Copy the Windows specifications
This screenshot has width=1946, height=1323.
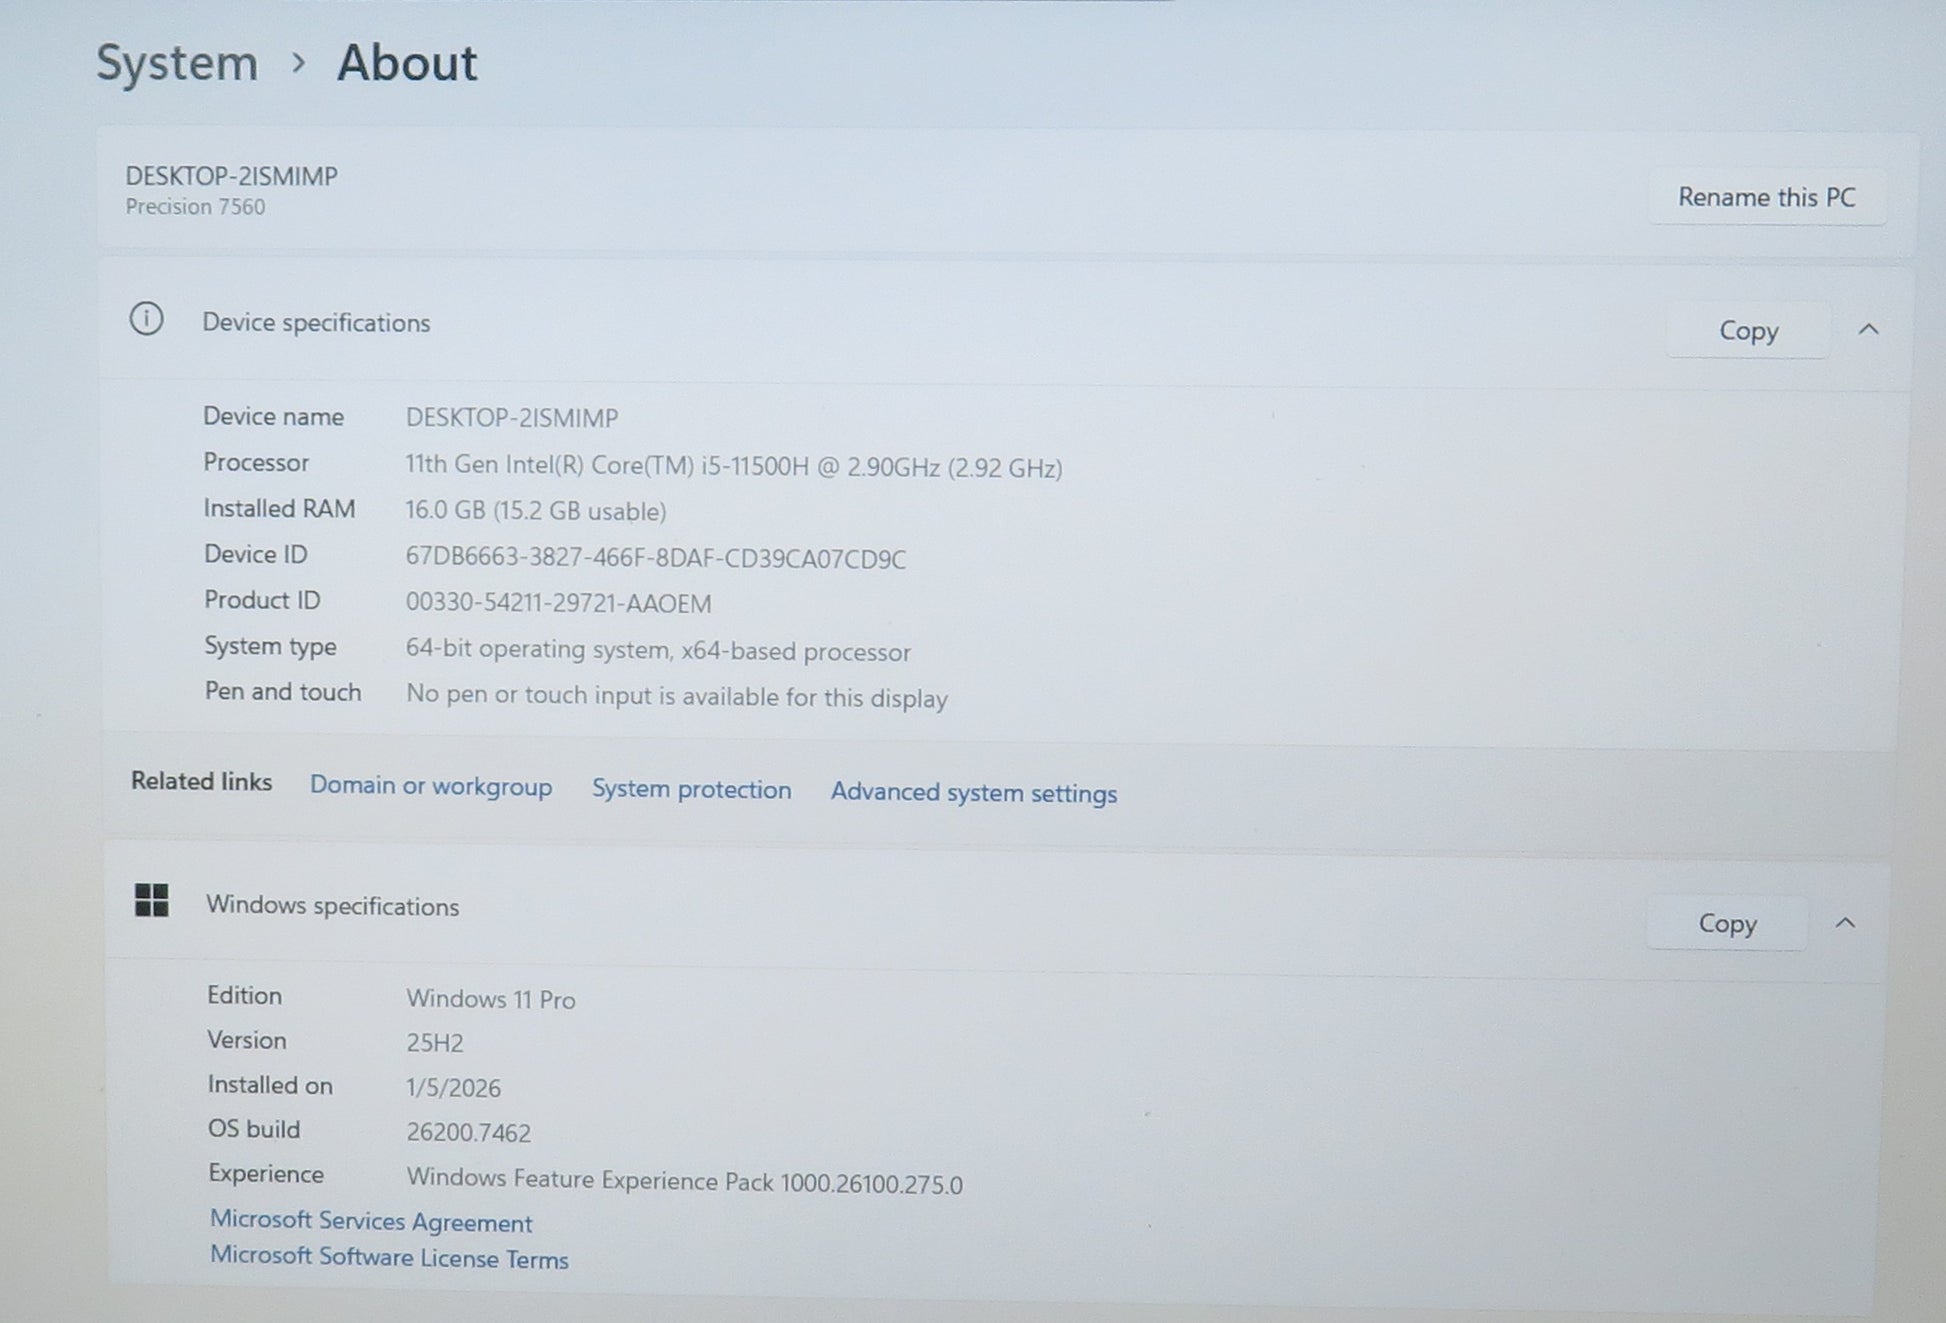click(x=1727, y=923)
